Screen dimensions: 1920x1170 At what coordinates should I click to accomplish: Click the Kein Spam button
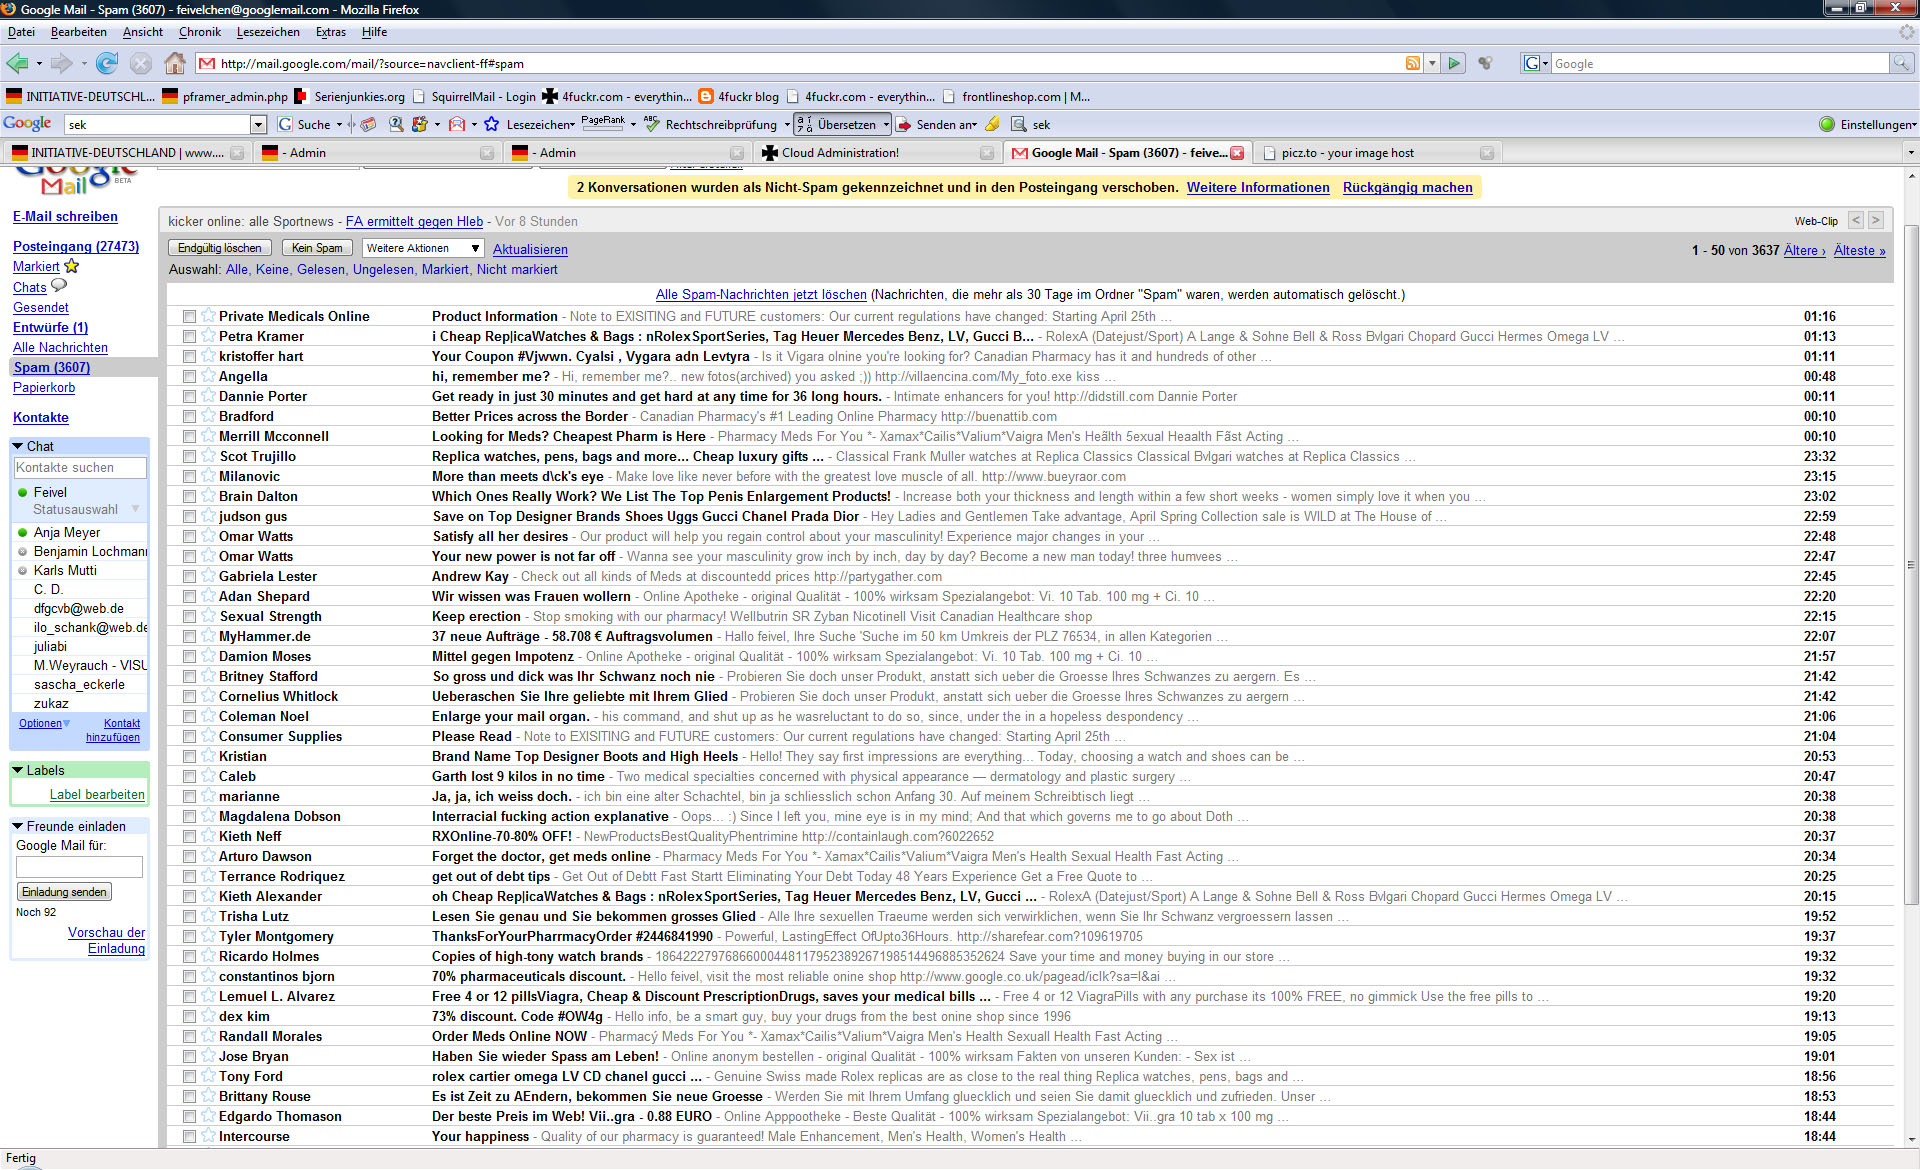tap(317, 248)
